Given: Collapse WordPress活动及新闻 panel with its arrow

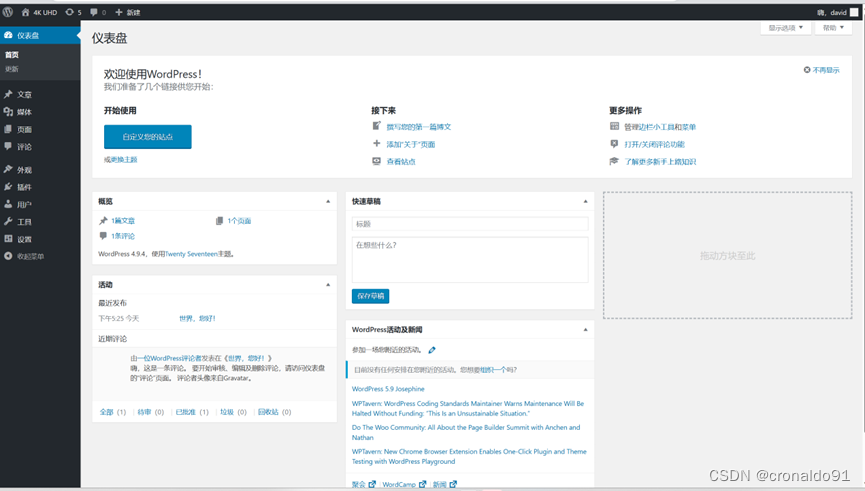Looking at the screenshot, I should [x=585, y=330].
